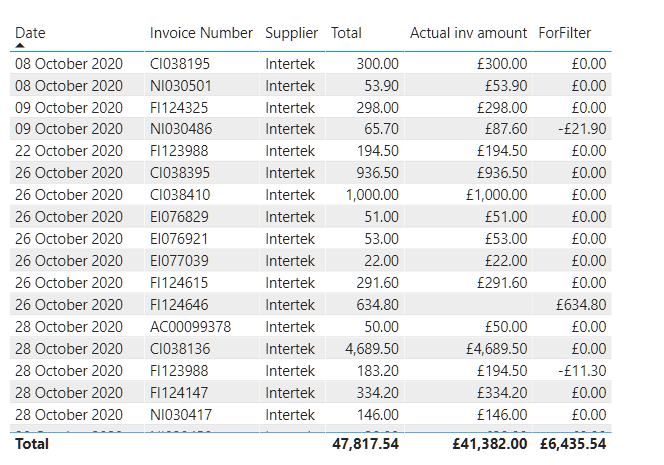The width and height of the screenshot is (664, 465).
Task: Select invoice number FI124615
Action: (179, 283)
